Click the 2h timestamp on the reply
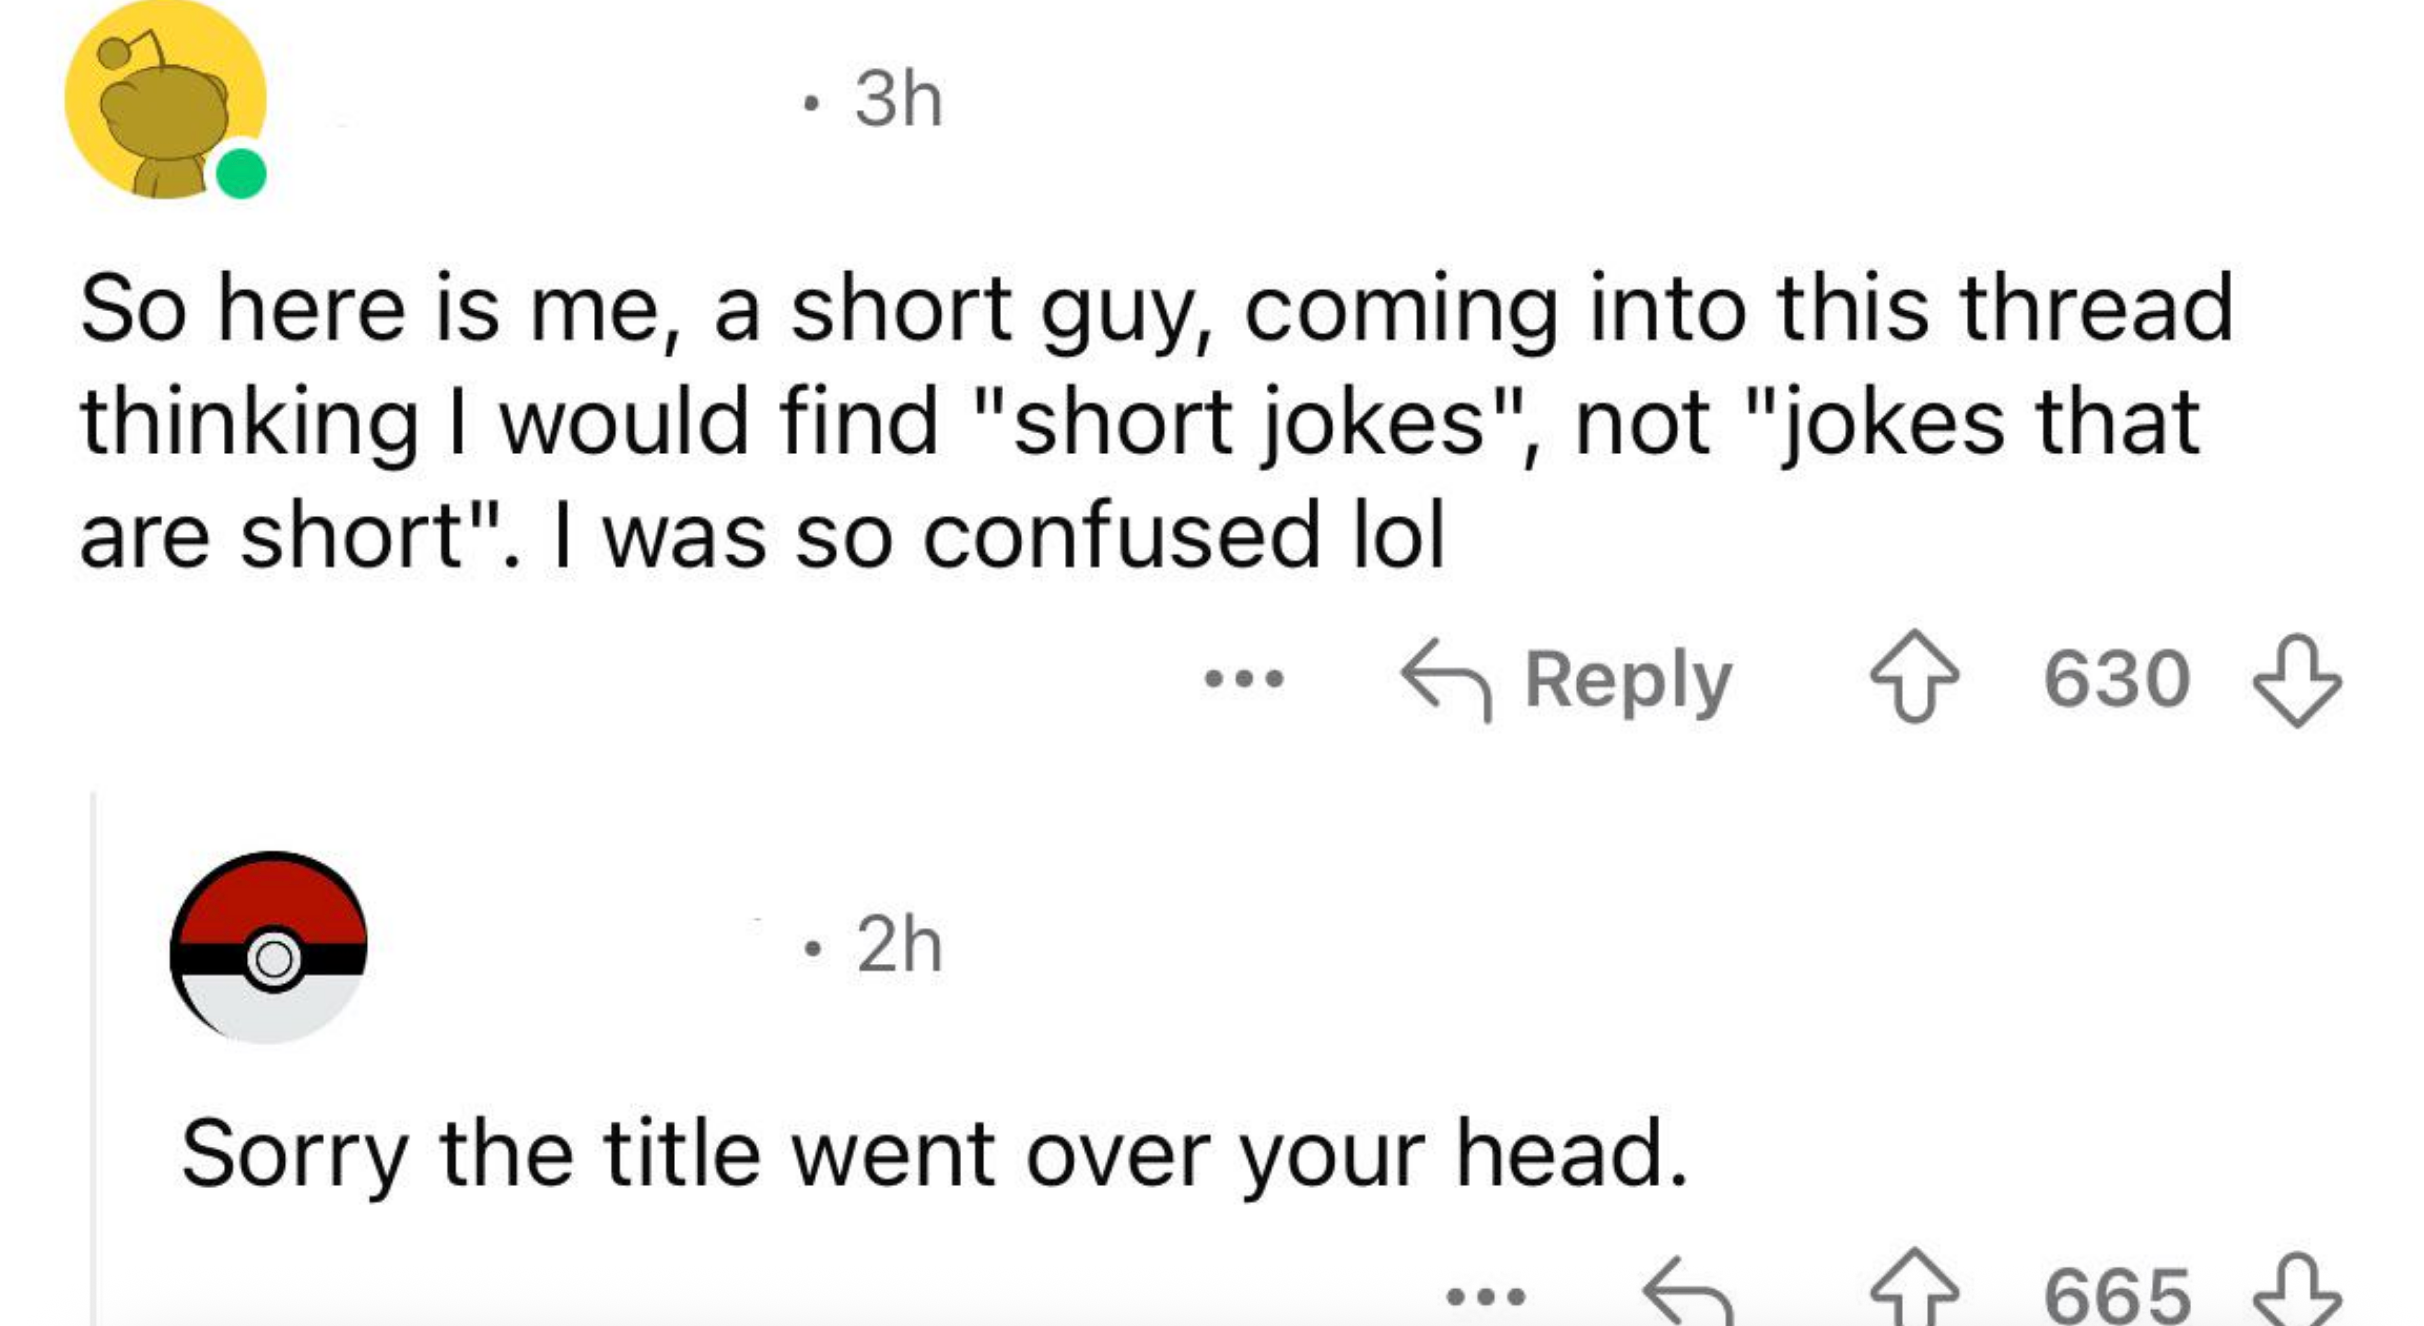2424x1326 pixels. point(898,944)
